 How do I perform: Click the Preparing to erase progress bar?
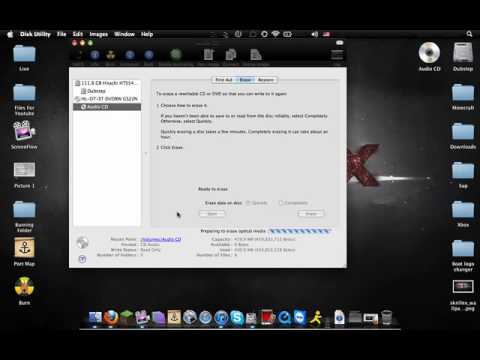pyautogui.click(x=299, y=231)
